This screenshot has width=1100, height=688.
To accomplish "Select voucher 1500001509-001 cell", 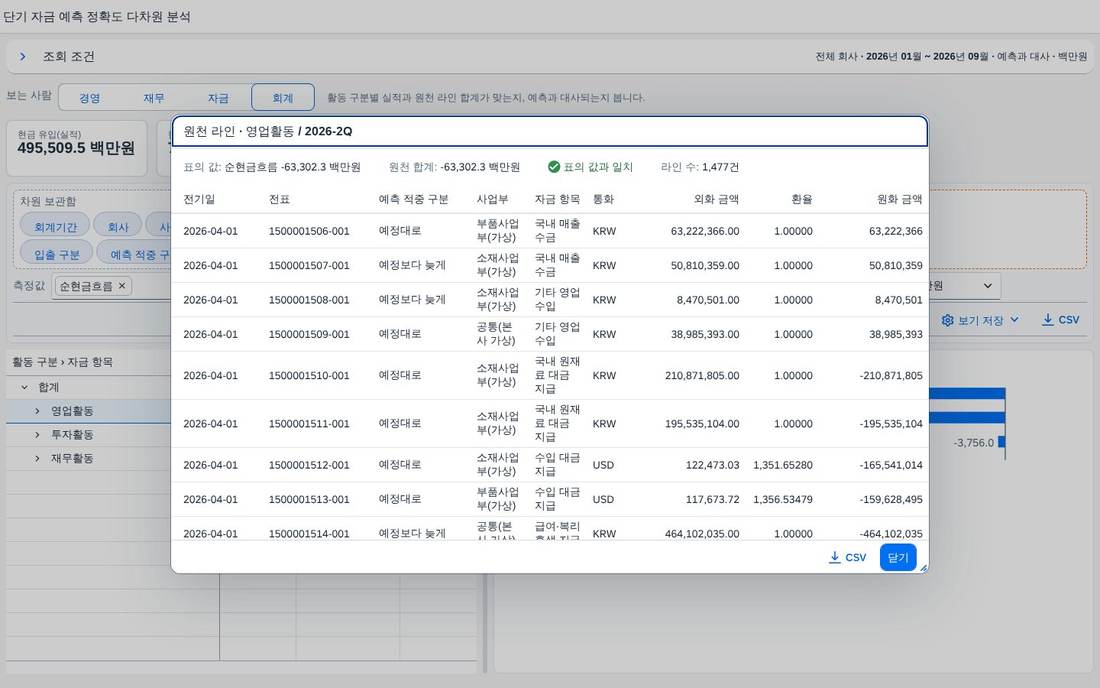I will coord(309,334).
